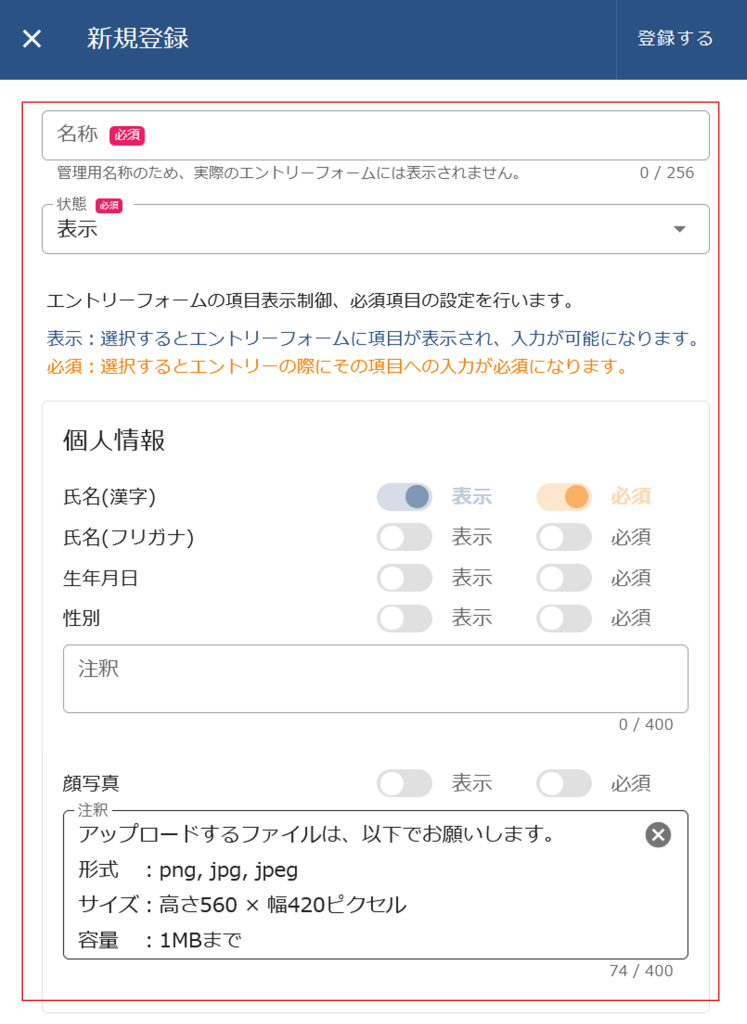Turn on 表示 for 生年月日
The height and width of the screenshot is (1024, 747).
(x=405, y=578)
